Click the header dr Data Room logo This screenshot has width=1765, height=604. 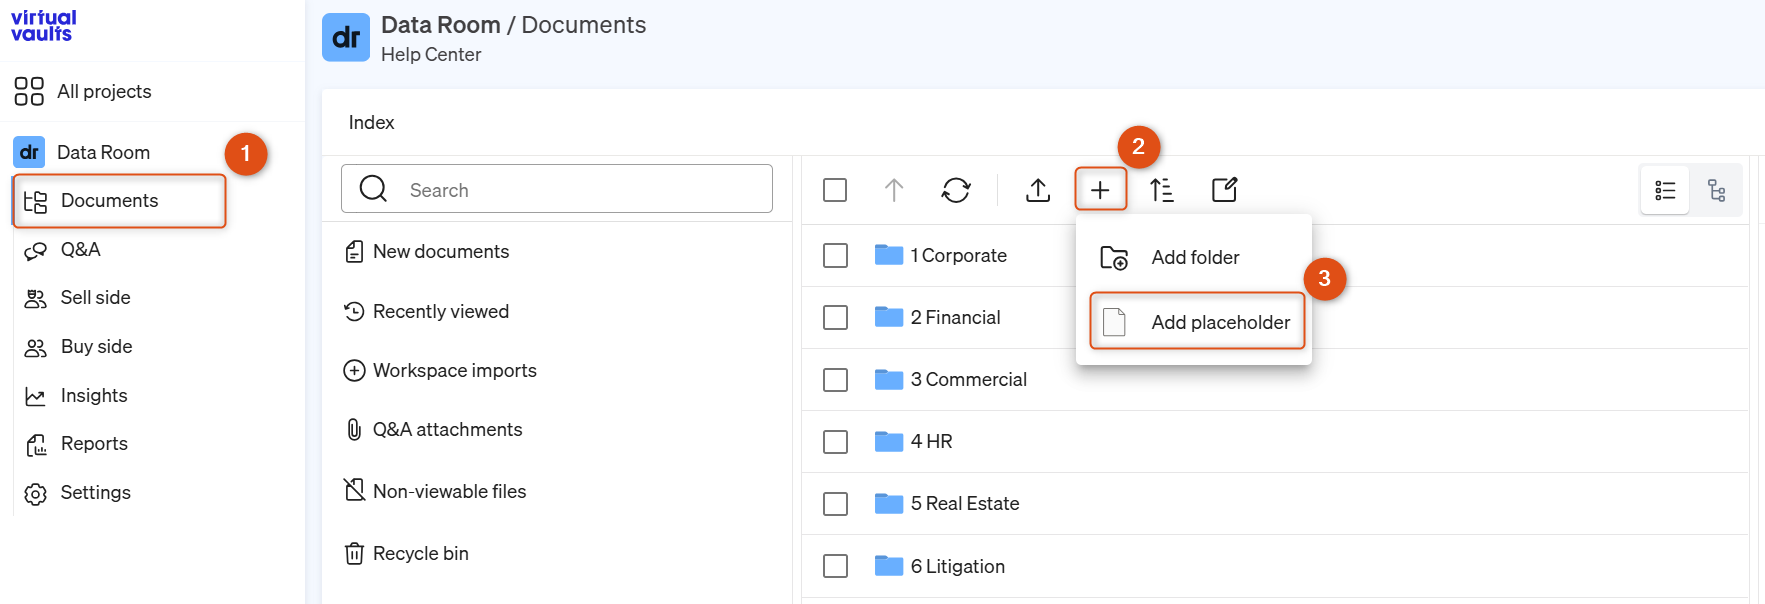346,38
